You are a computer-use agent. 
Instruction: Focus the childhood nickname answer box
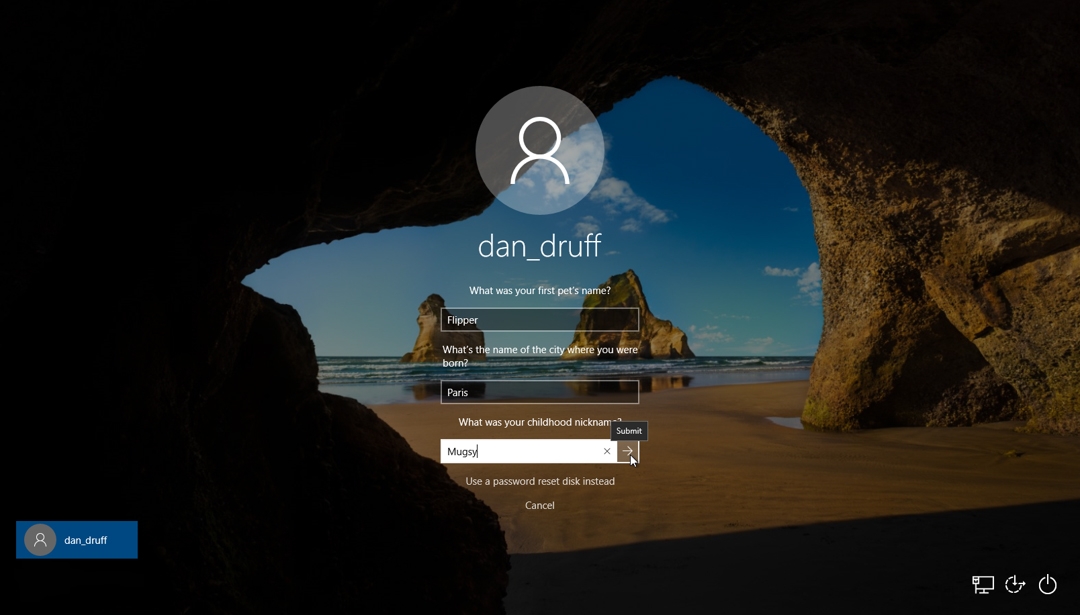(x=520, y=451)
